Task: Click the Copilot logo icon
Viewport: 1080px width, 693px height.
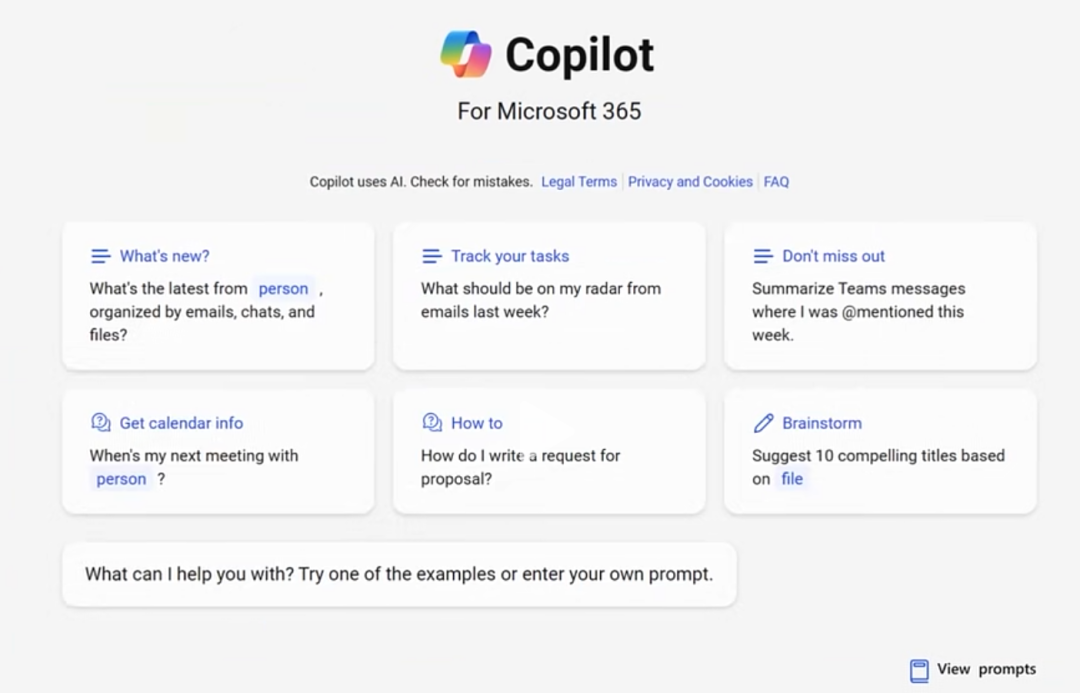Action: (466, 54)
